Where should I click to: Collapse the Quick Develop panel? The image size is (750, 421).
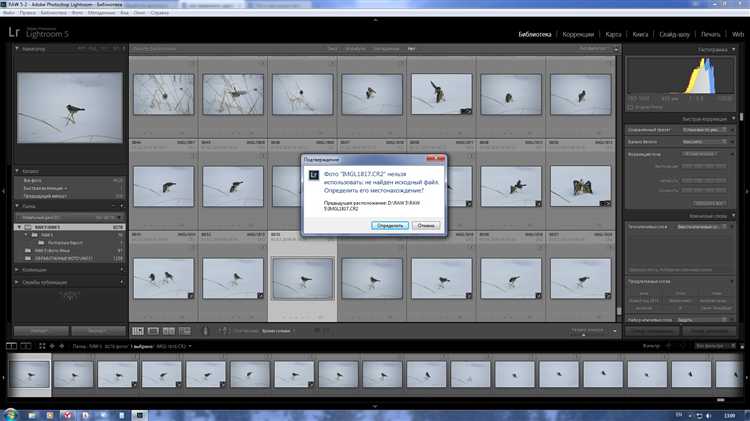(x=734, y=118)
